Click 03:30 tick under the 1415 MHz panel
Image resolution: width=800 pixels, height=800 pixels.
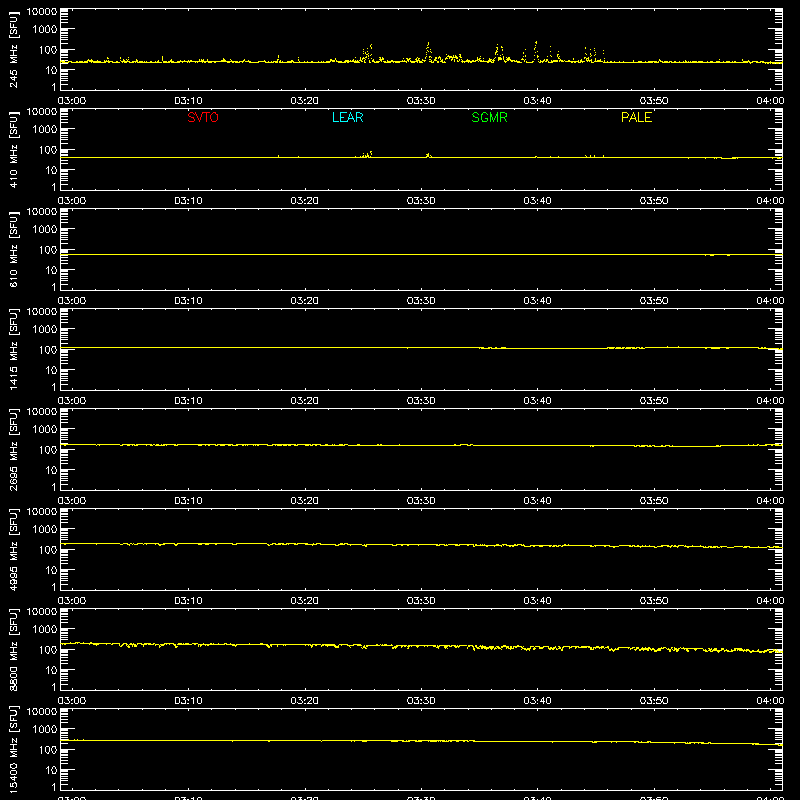pyautogui.click(x=421, y=401)
